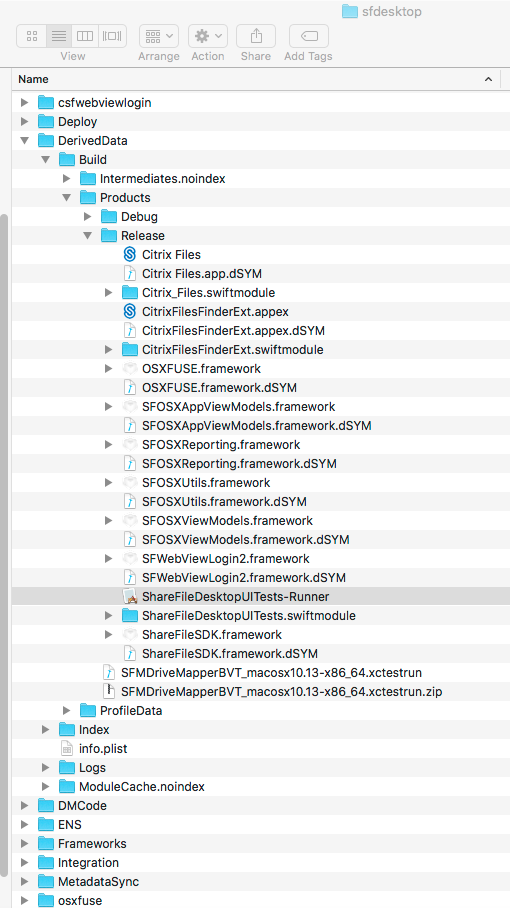Switch to cover flow view

[x=112, y=36]
